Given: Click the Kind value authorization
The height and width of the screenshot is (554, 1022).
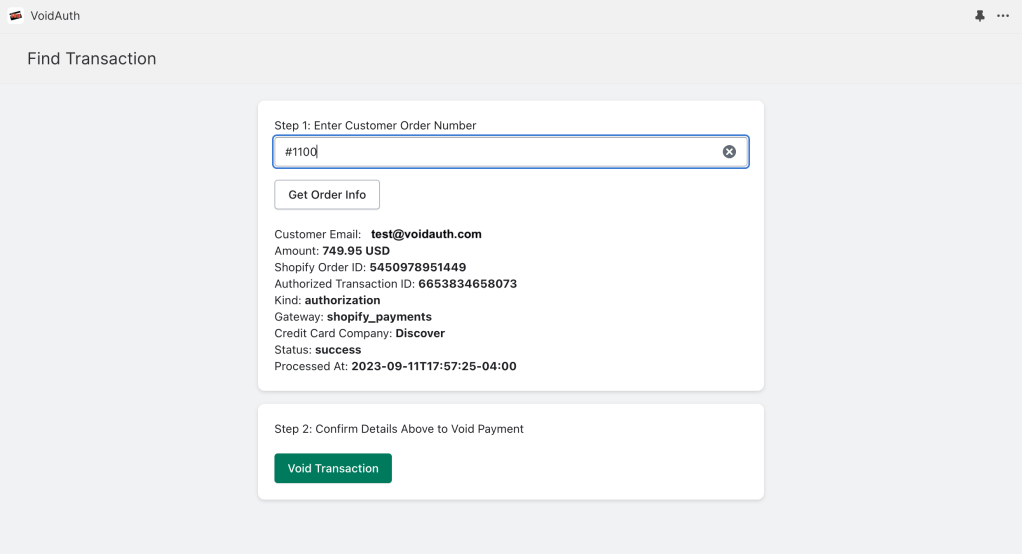Looking at the screenshot, I should pos(342,300).
